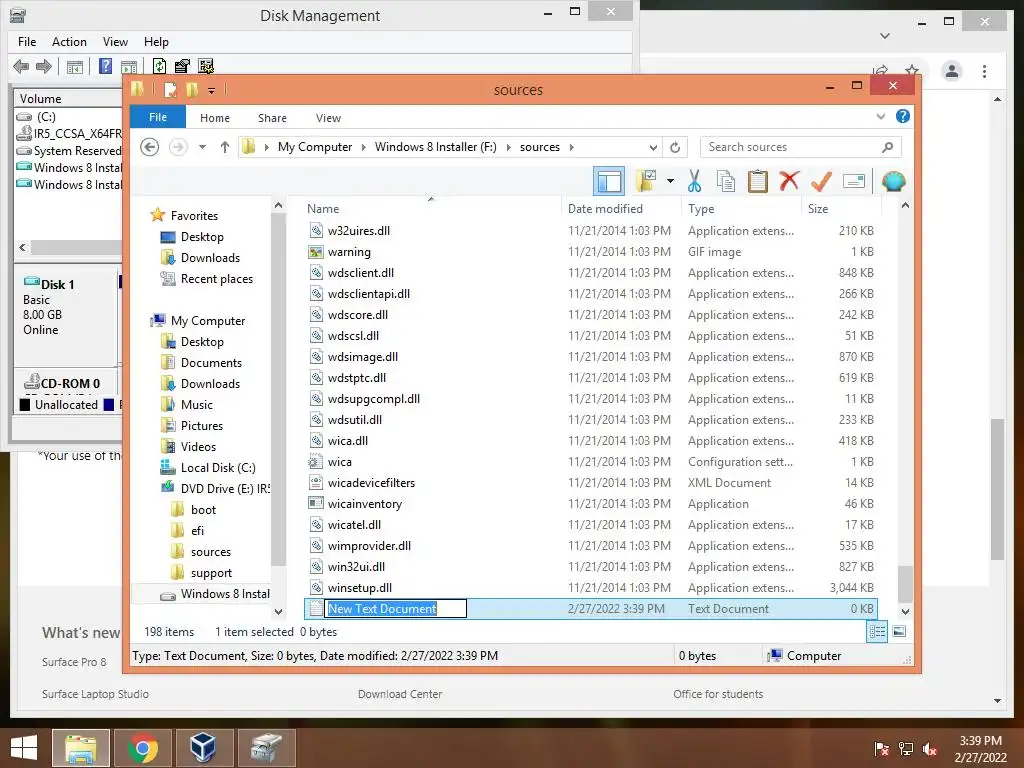
Task: Click the blue Help icon in Disk Management
Action: pyautogui.click(x=104, y=66)
